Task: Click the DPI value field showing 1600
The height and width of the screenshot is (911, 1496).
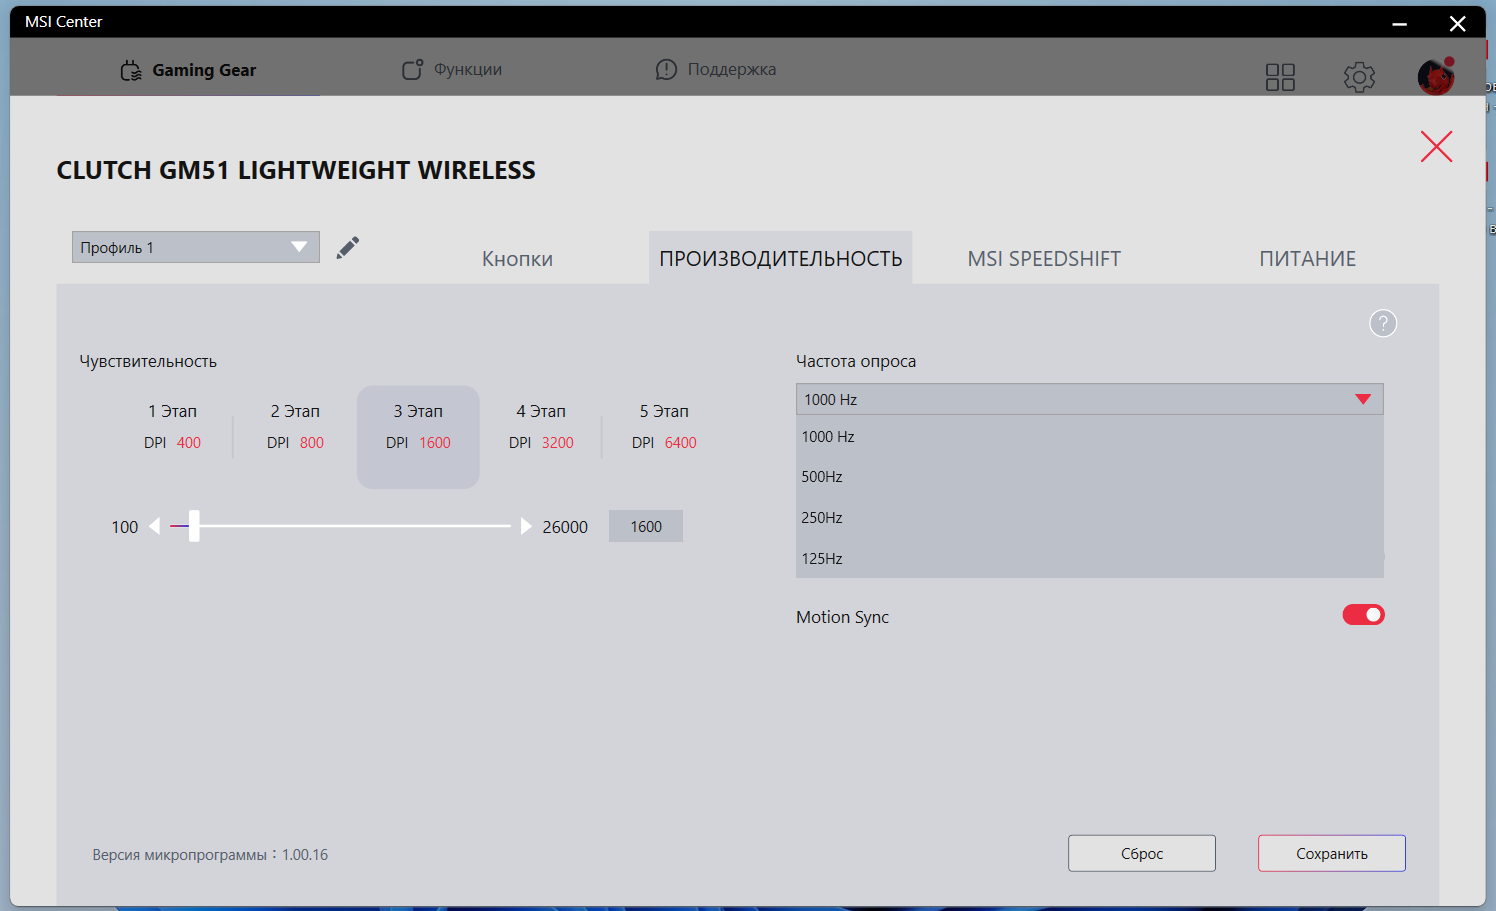Action: (646, 526)
